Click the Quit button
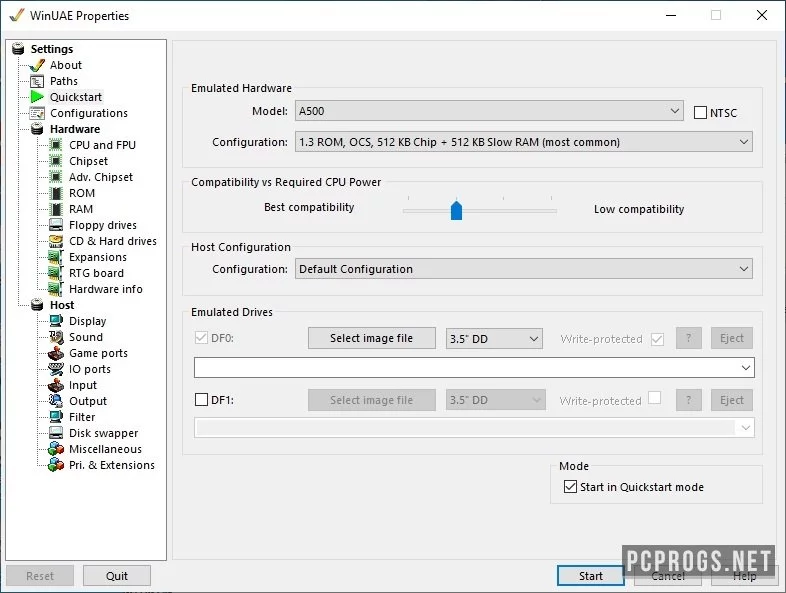 (117, 576)
